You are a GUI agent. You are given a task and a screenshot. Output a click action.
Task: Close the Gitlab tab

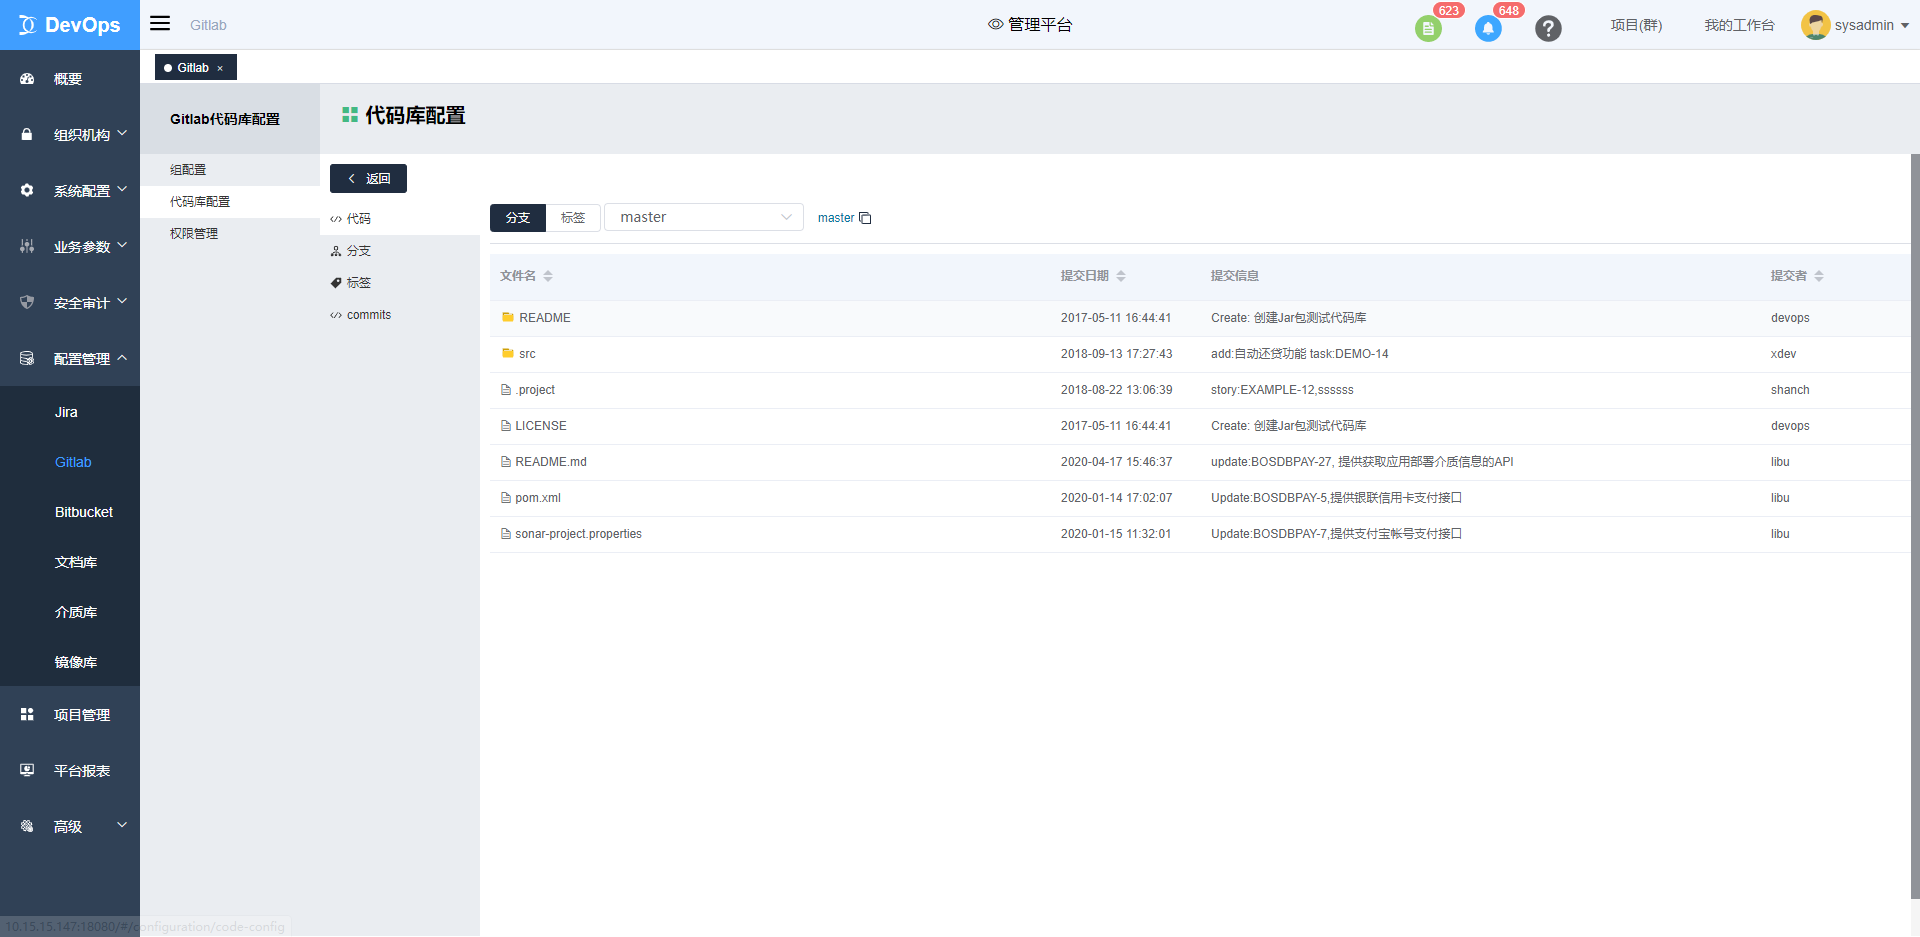coord(220,68)
